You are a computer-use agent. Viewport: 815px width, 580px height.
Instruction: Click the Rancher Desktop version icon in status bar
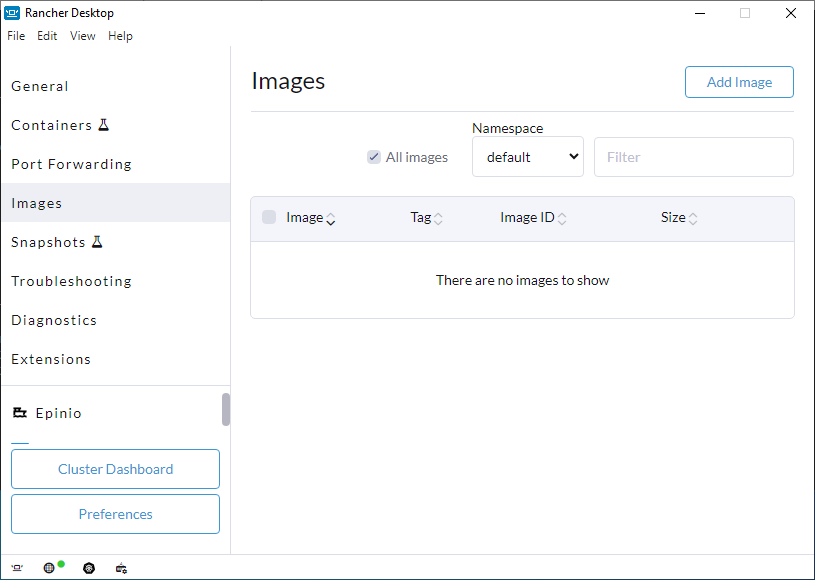(x=17, y=568)
